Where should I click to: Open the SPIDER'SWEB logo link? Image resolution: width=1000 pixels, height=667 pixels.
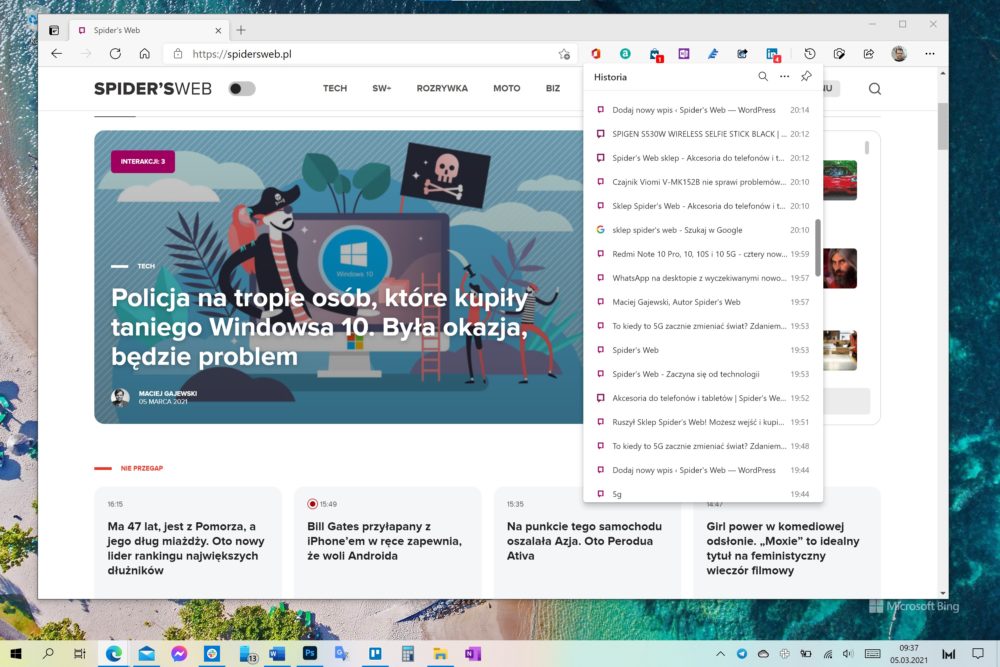(153, 89)
